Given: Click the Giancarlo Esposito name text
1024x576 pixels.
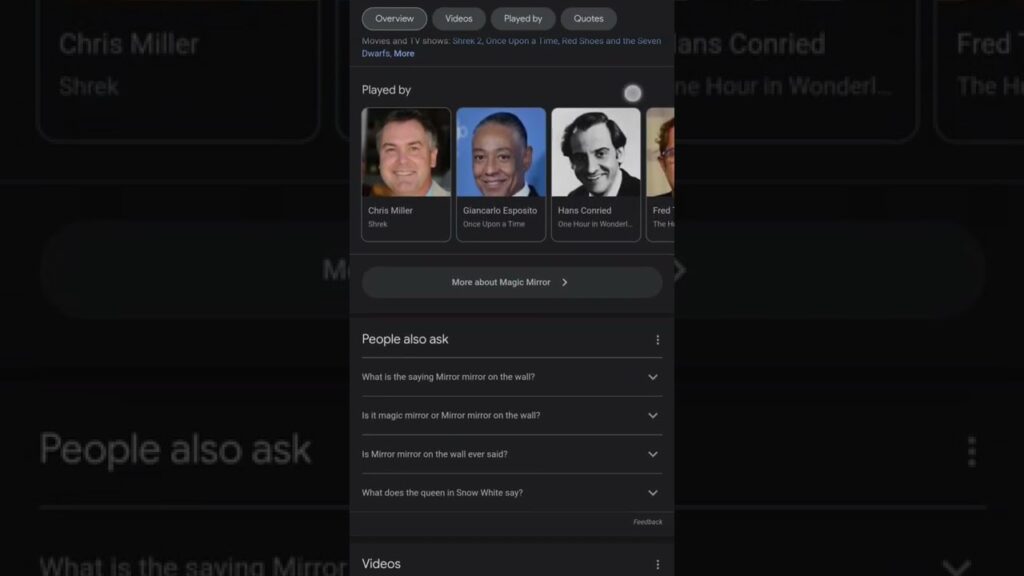Looking at the screenshot, I should click(500, 210).
